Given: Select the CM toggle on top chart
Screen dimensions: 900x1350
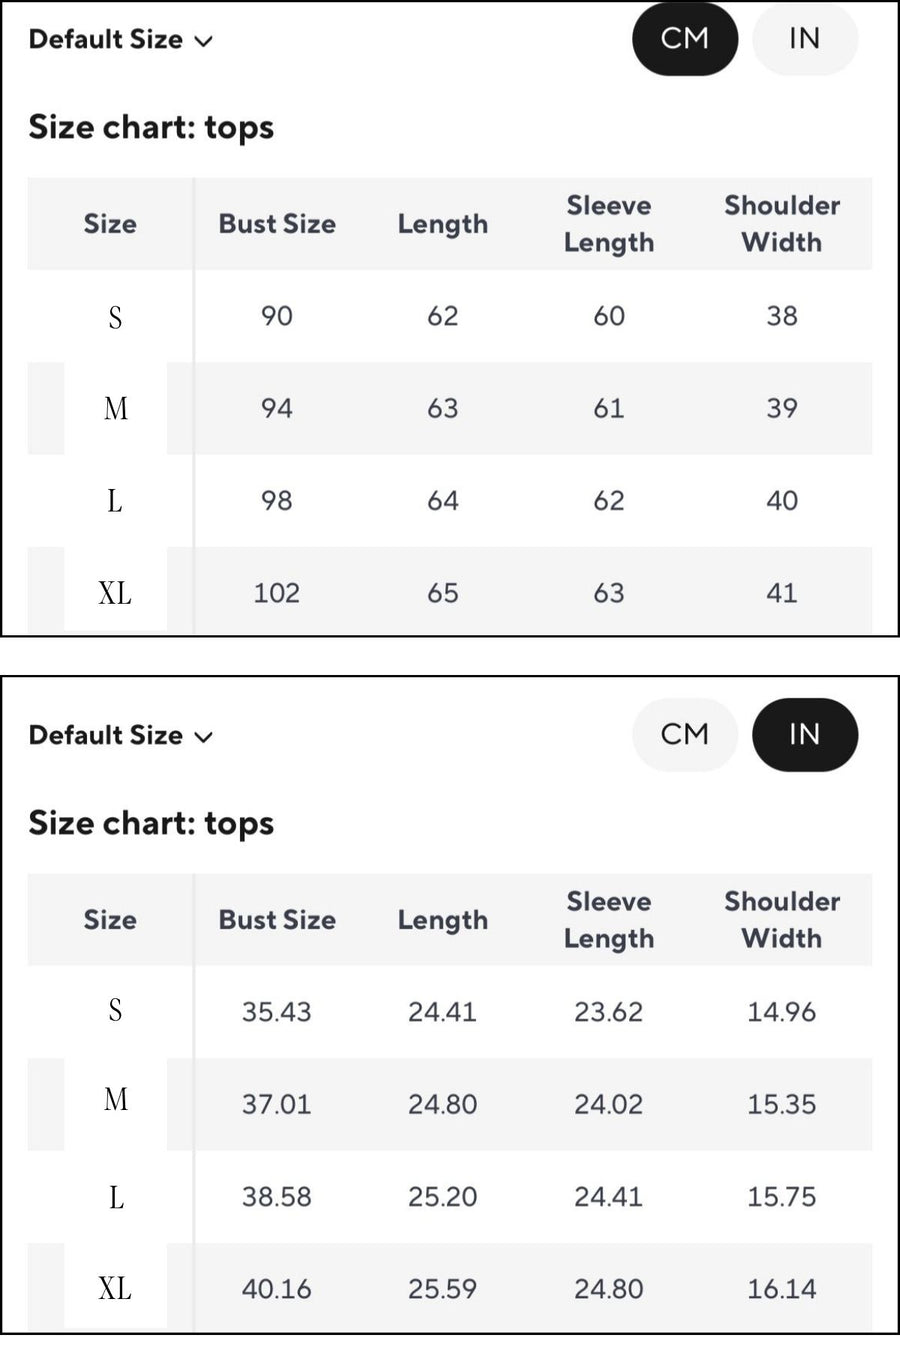Looking at the screenshot, I should click(x=684, y=39).
